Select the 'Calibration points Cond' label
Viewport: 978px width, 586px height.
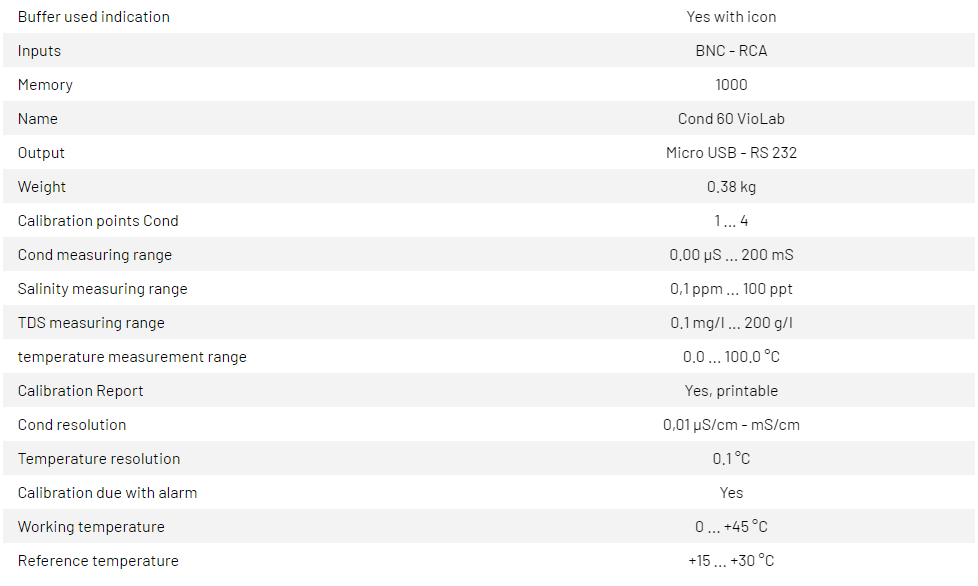[98, 221]
